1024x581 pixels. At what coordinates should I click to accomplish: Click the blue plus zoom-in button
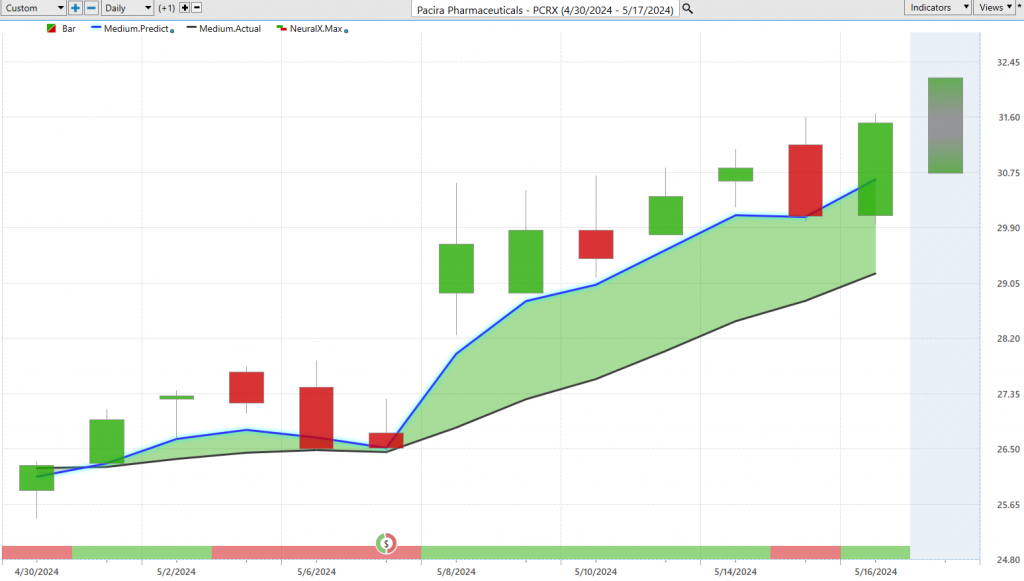pos(75,8)
